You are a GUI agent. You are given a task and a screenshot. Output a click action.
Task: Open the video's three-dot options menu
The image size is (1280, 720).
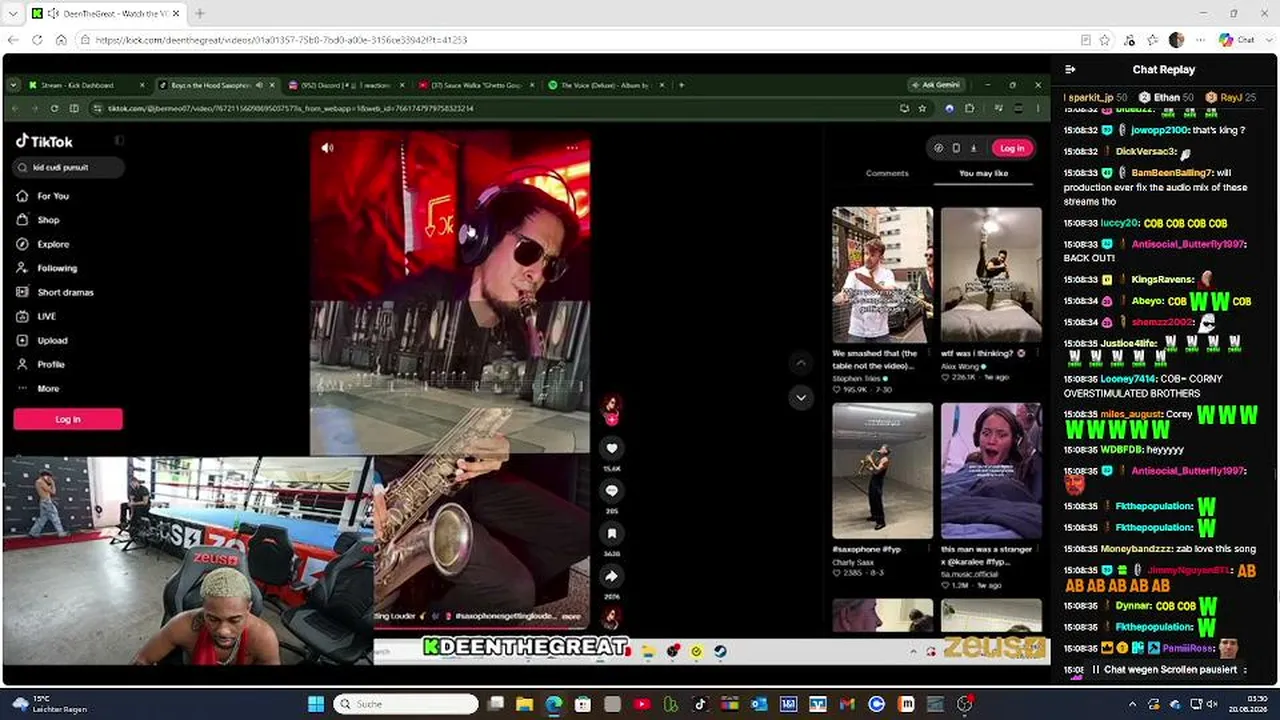[572, 148]
